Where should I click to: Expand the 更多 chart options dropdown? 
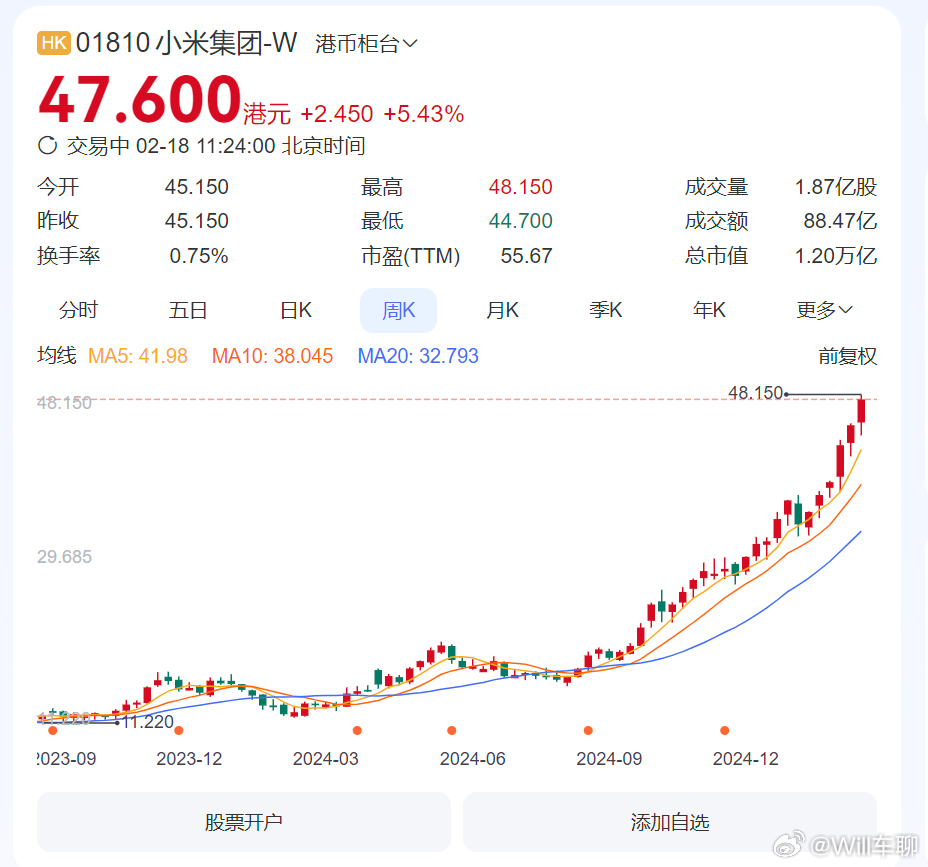(824, 310)
